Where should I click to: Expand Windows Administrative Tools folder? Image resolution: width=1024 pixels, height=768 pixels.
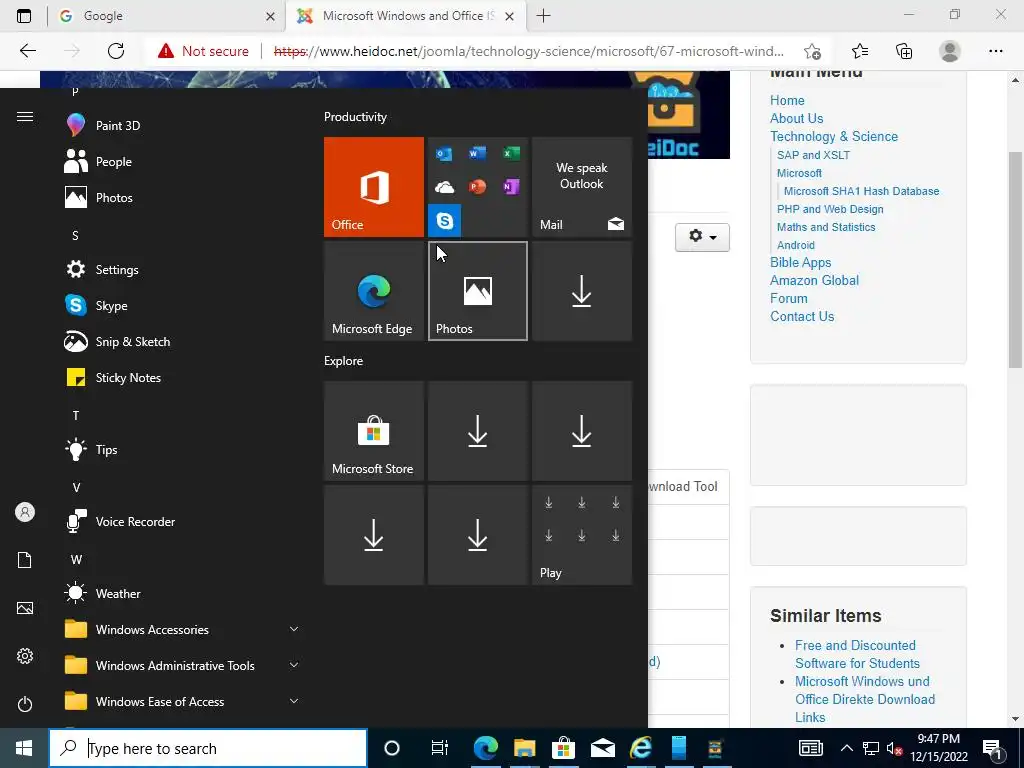coord(183,665)
